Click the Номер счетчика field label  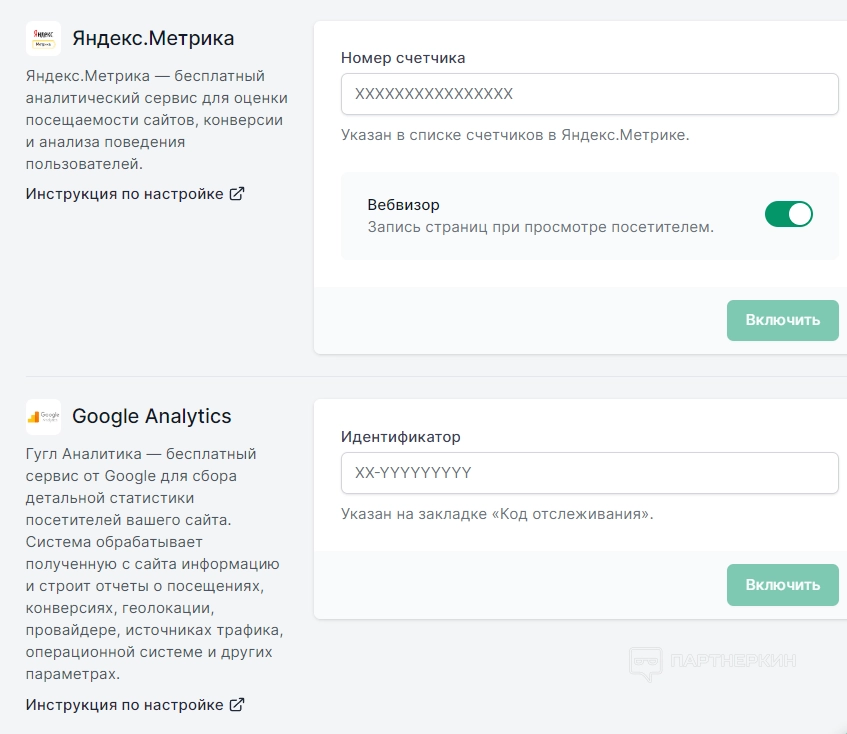[x=403, y=58]
